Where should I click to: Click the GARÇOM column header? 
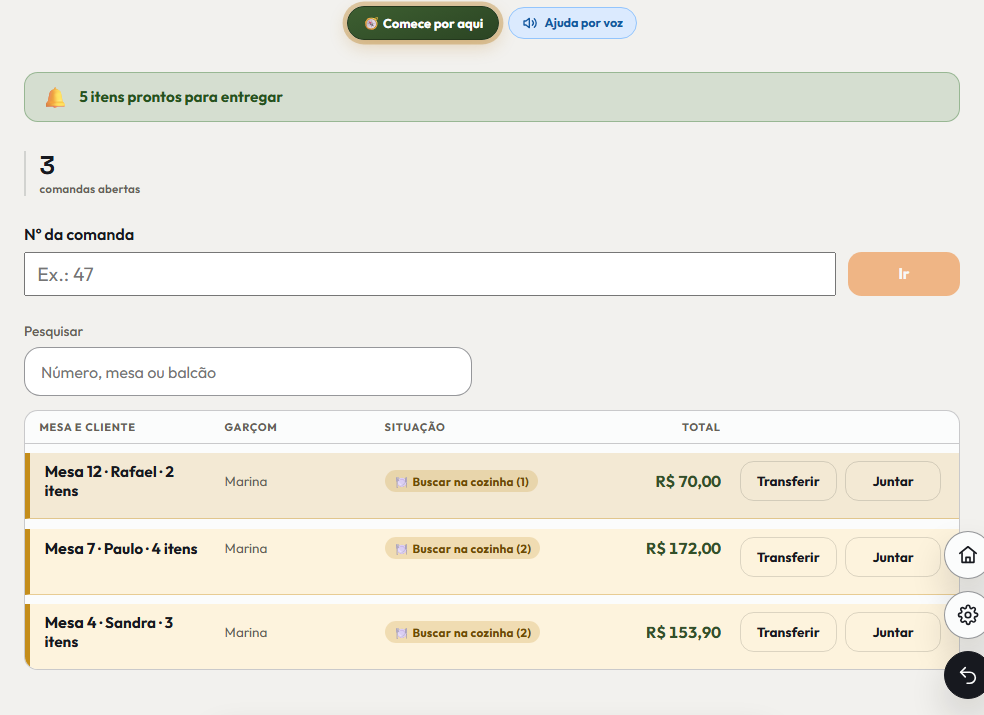point(250,427)
